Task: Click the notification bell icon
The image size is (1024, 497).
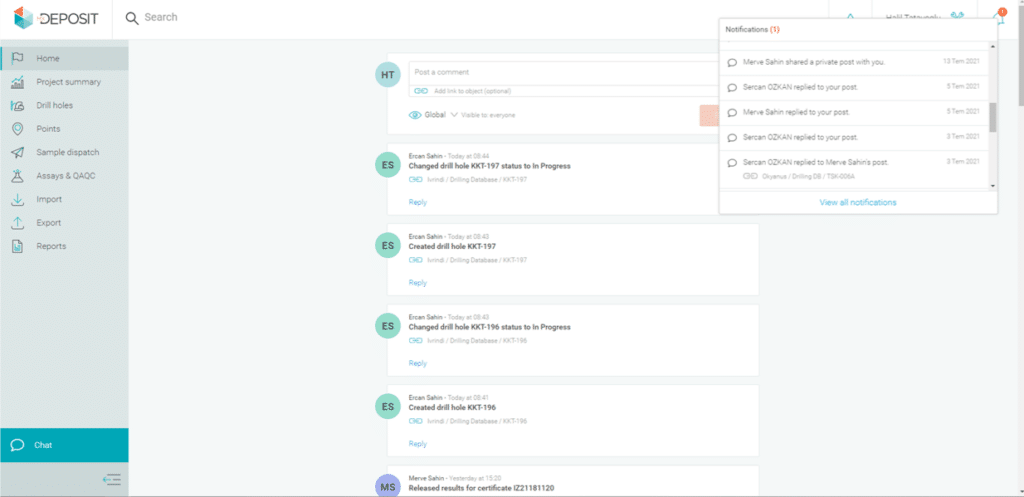Action: click(999, 17)
